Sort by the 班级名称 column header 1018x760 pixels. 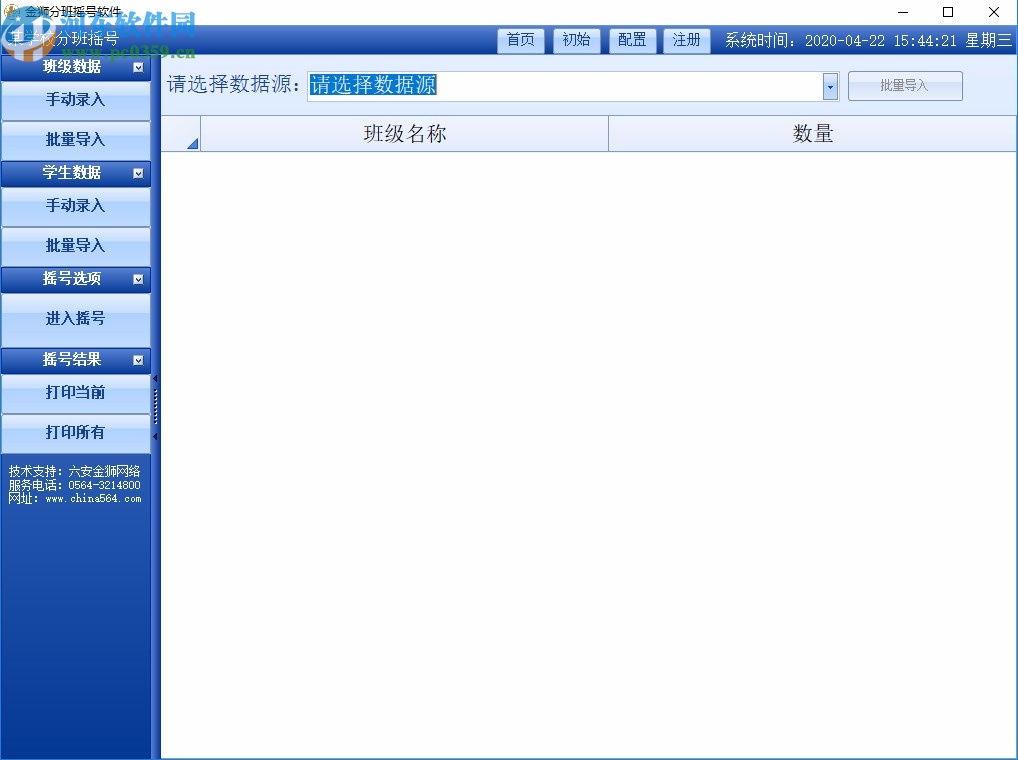point(404,134)
